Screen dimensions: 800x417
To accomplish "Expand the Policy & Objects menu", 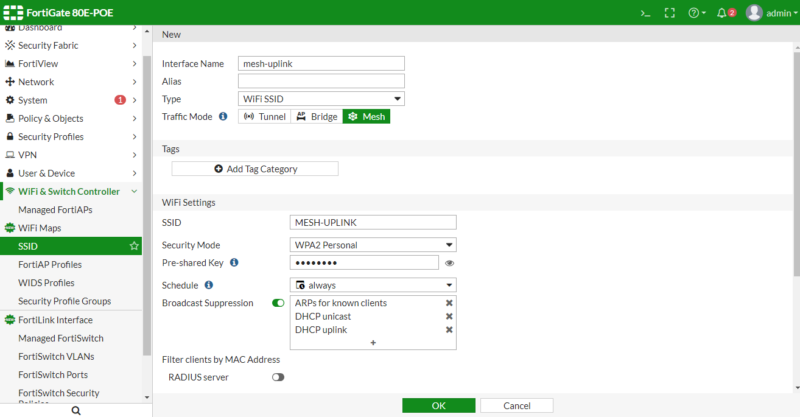I will coord(70,118).
